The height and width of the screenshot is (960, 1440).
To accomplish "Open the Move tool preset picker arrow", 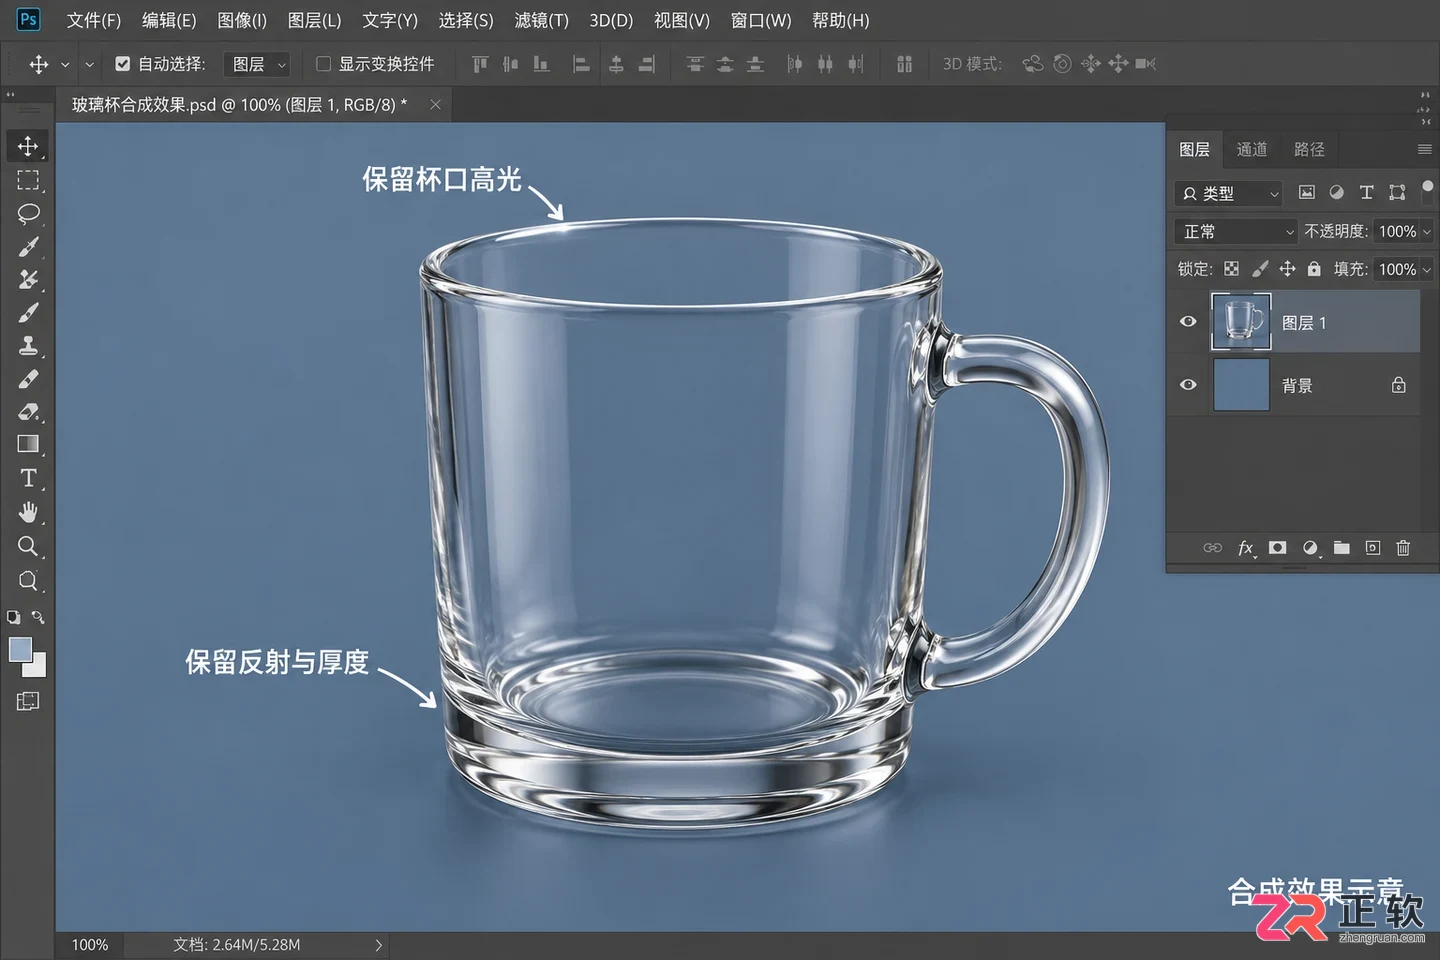I will coord(65,64).
